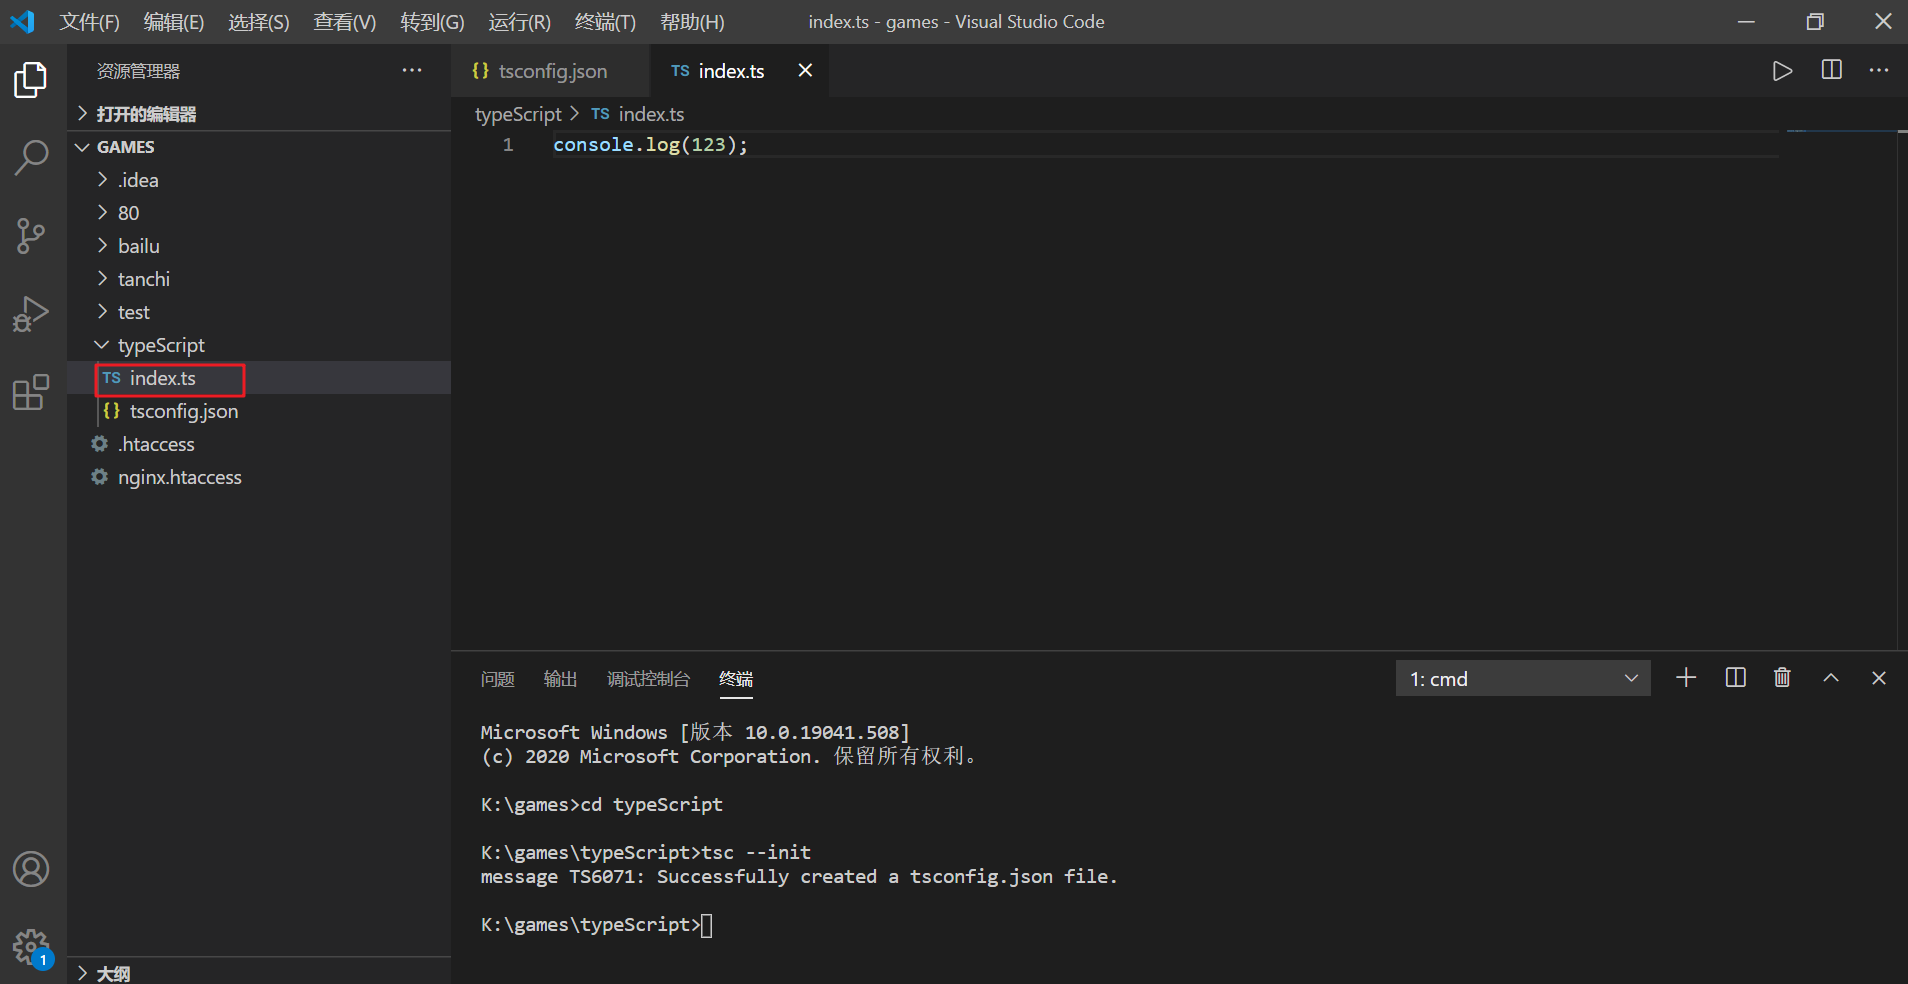Open the Manage settings gear

coord(31,947)
